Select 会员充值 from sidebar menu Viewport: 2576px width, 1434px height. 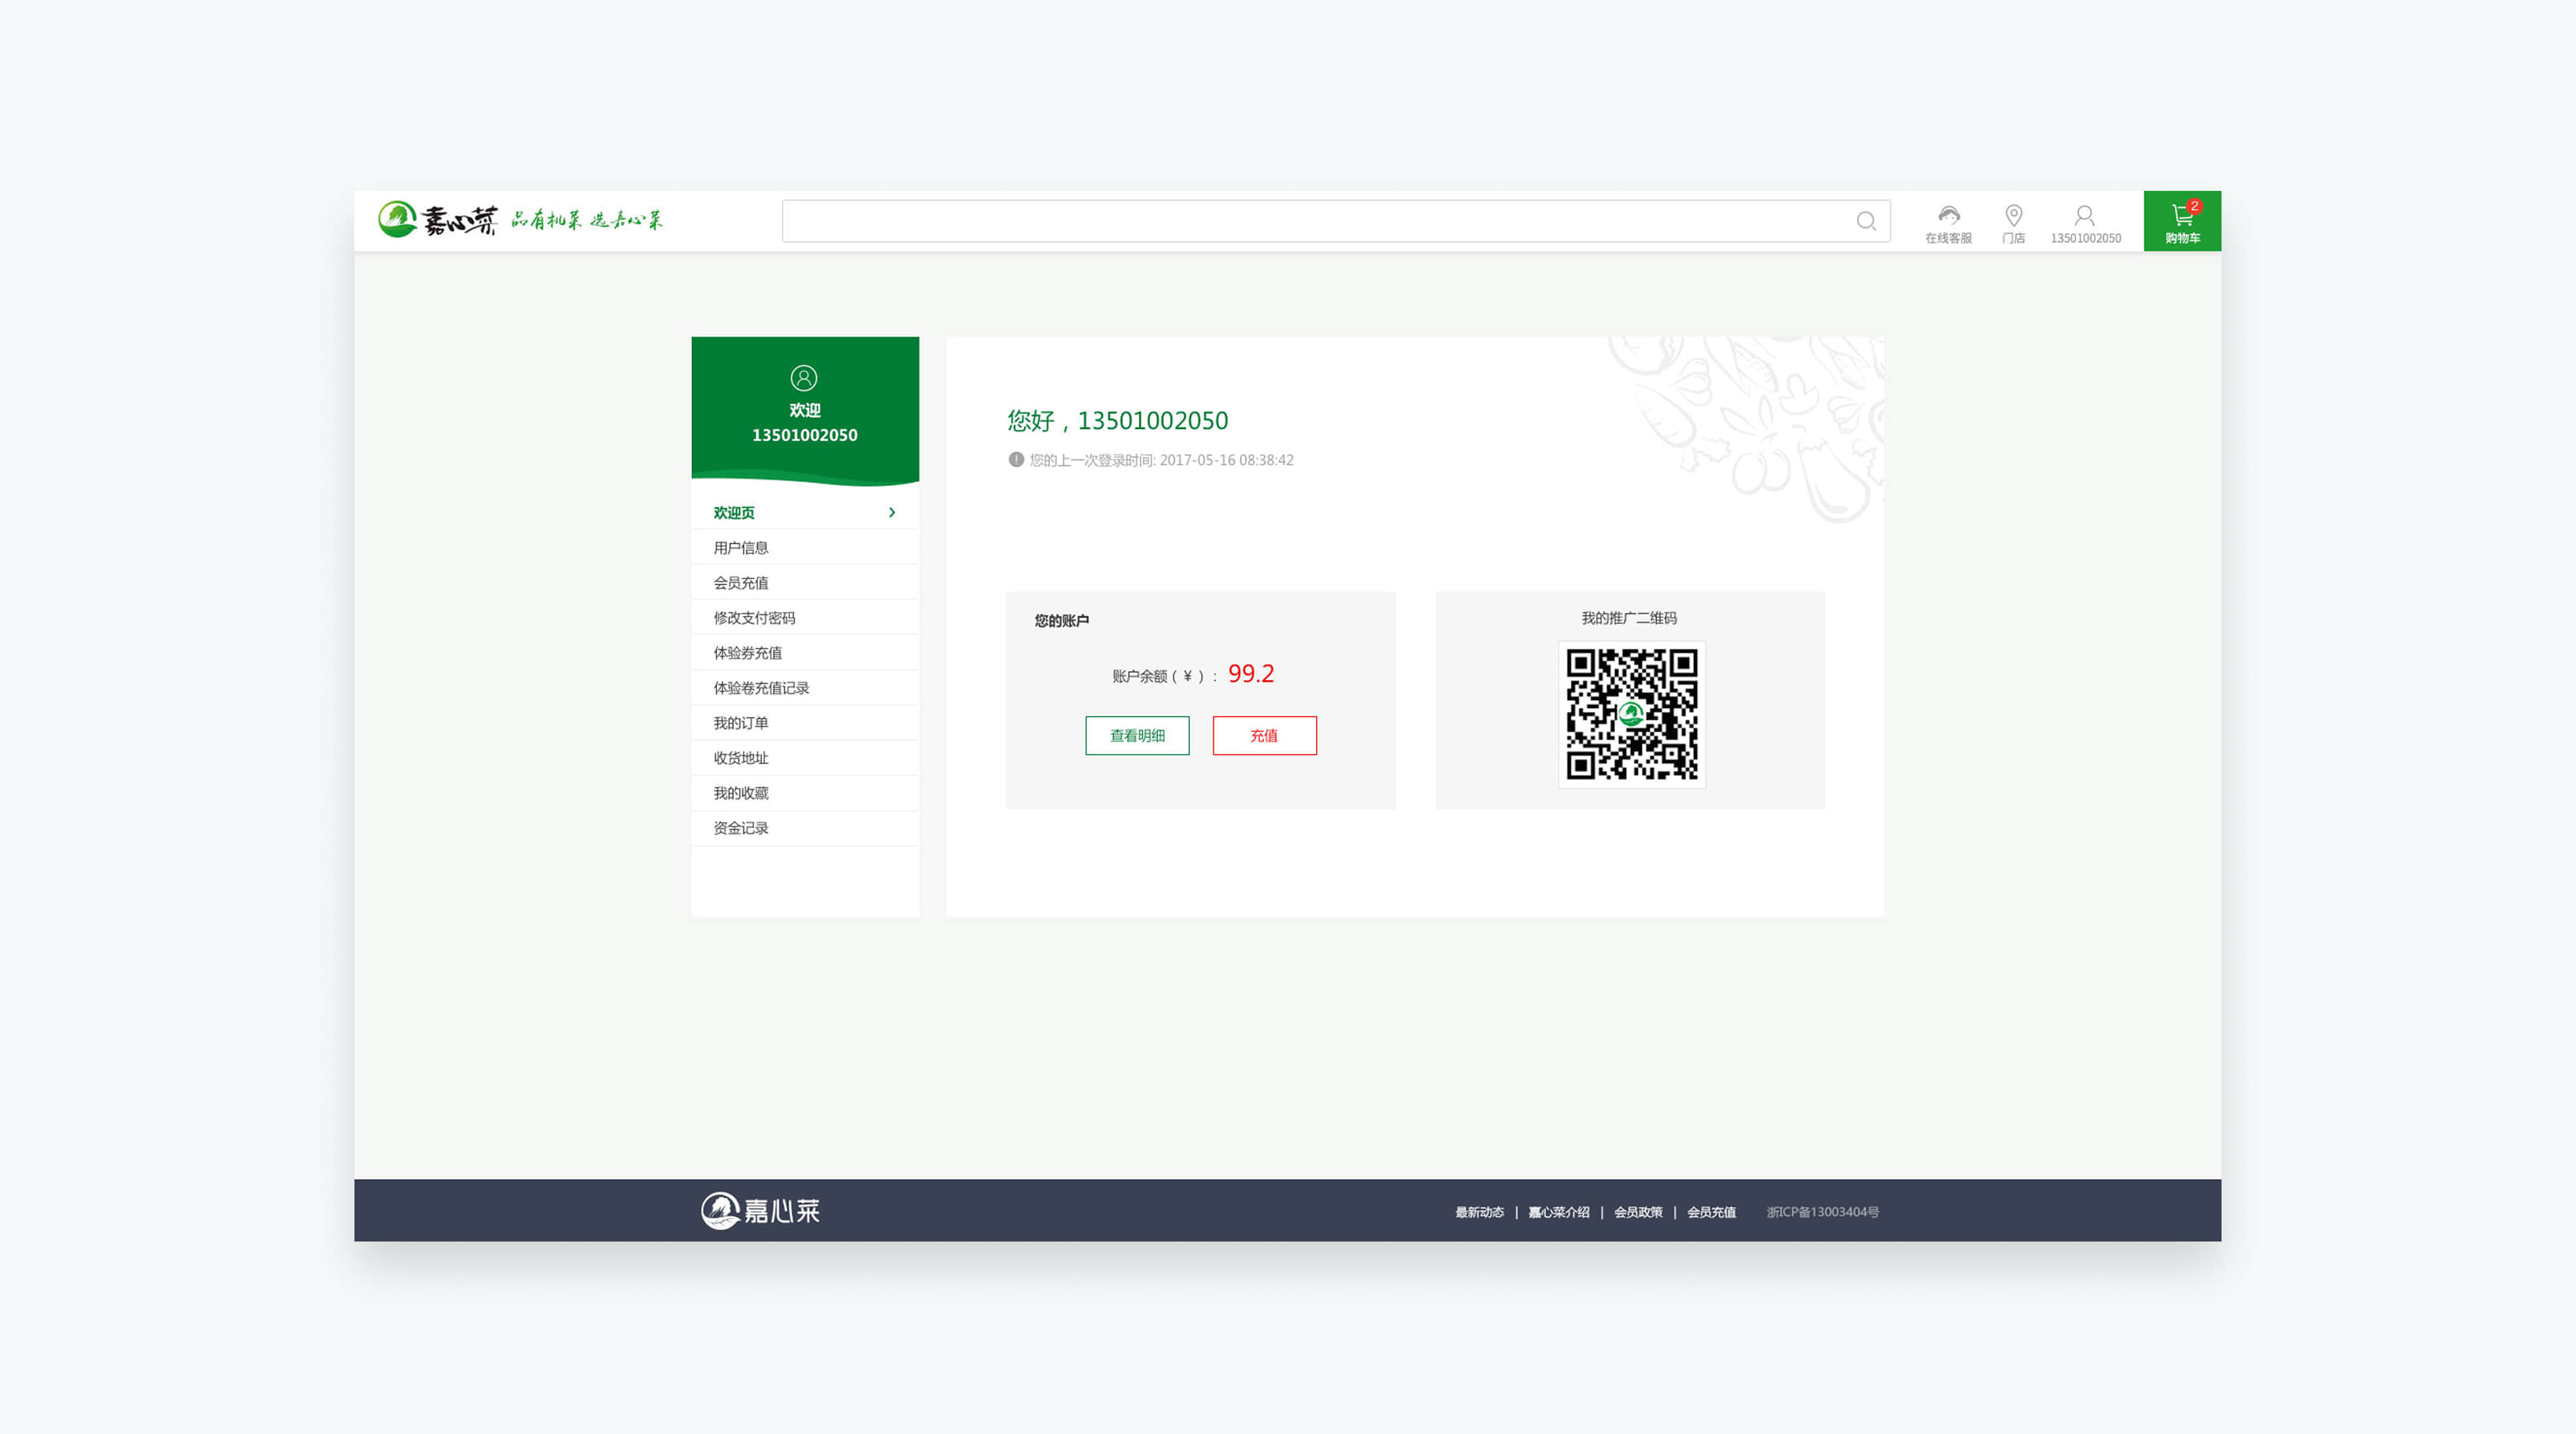click(741, 583)
